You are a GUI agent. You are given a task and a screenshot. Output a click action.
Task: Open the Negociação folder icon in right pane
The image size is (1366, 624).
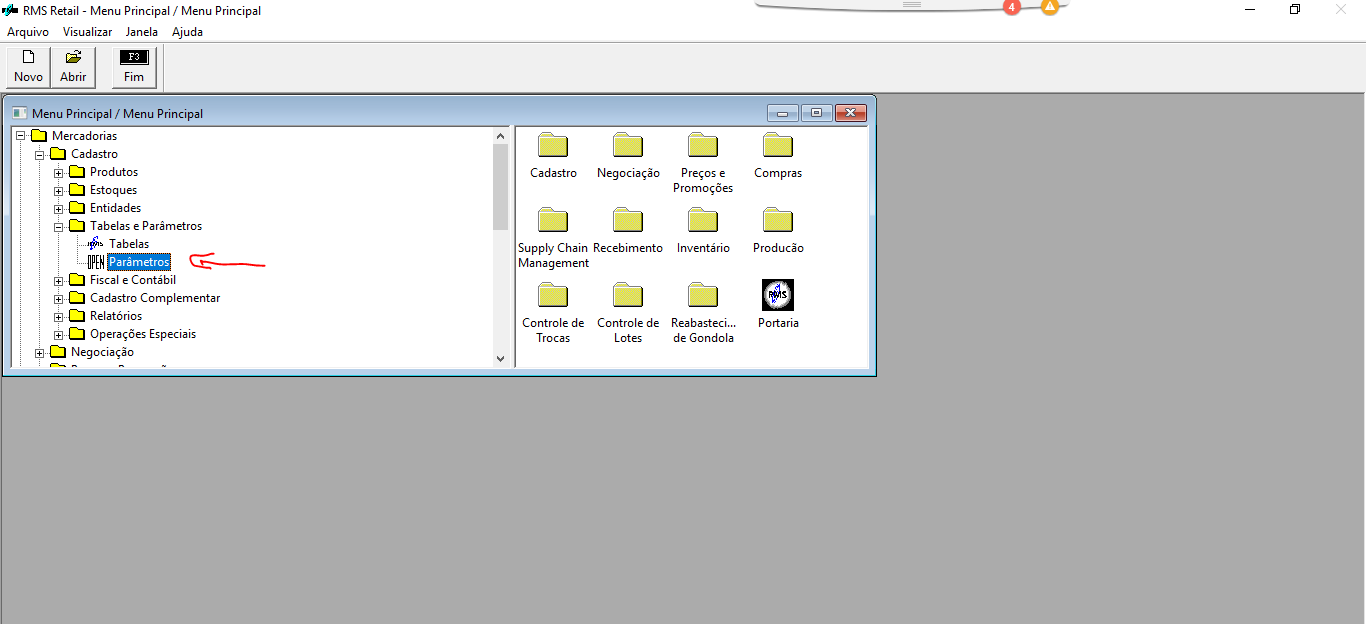point(628,146)
